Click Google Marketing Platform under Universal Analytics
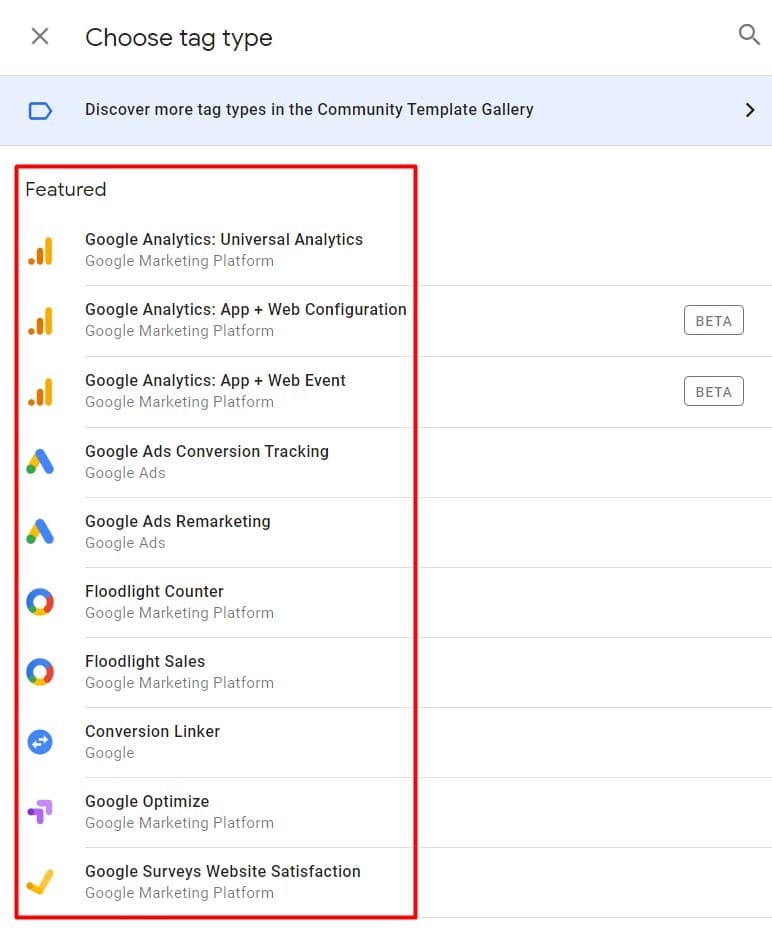Image resolution: width=772 pixels, height=932 pixels. [x=179, y=261]
